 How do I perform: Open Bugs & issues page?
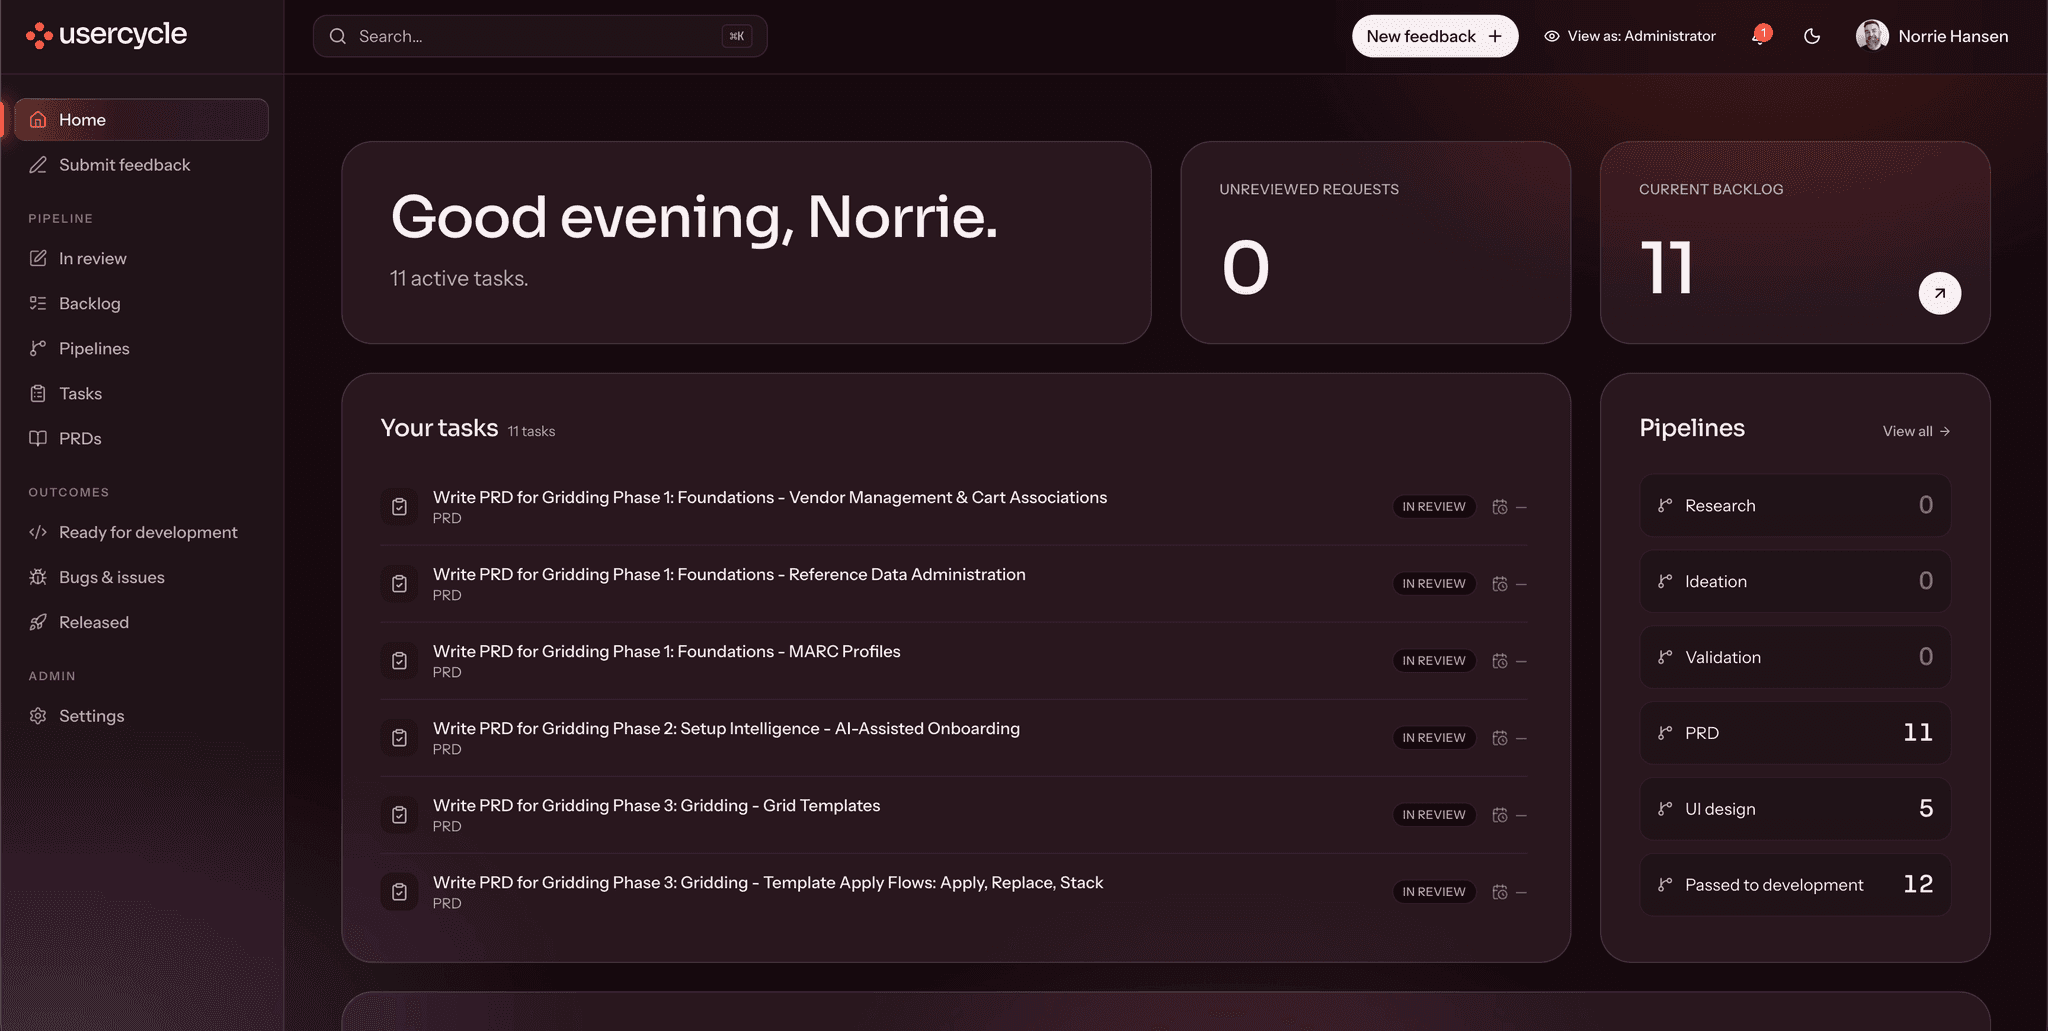click(141, 578)
